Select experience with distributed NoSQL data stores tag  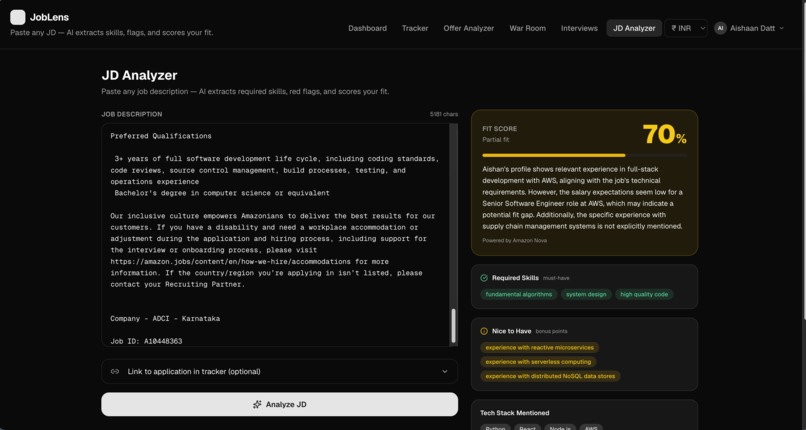tap(551, 376)
